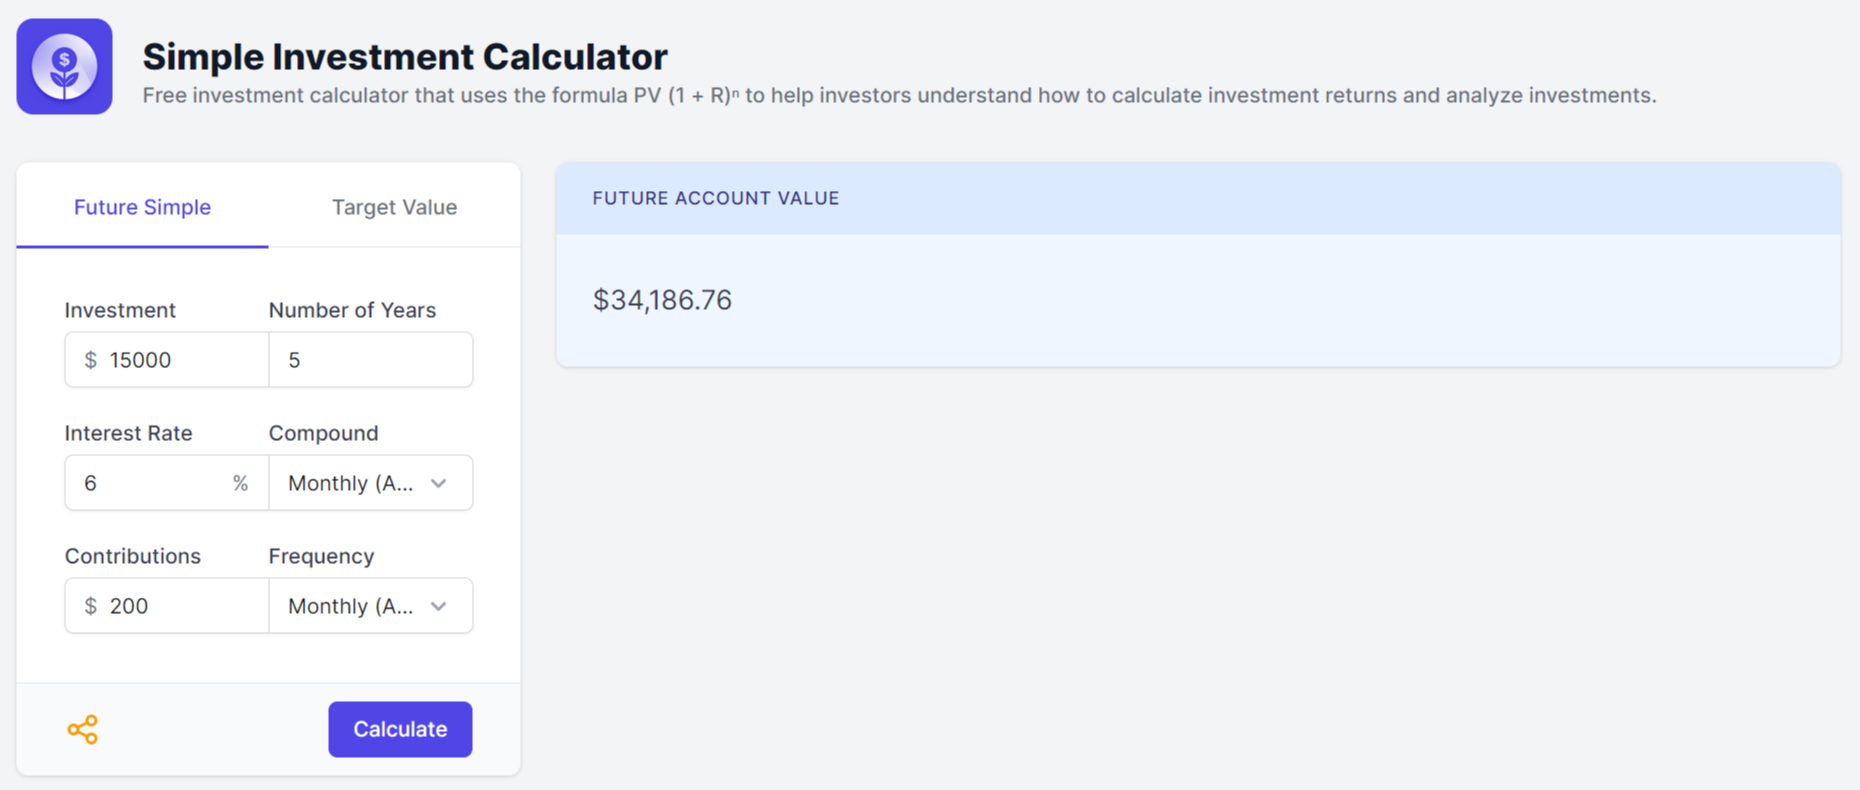Expand the Frequency dropdown chevron

[x=439, y=606]
